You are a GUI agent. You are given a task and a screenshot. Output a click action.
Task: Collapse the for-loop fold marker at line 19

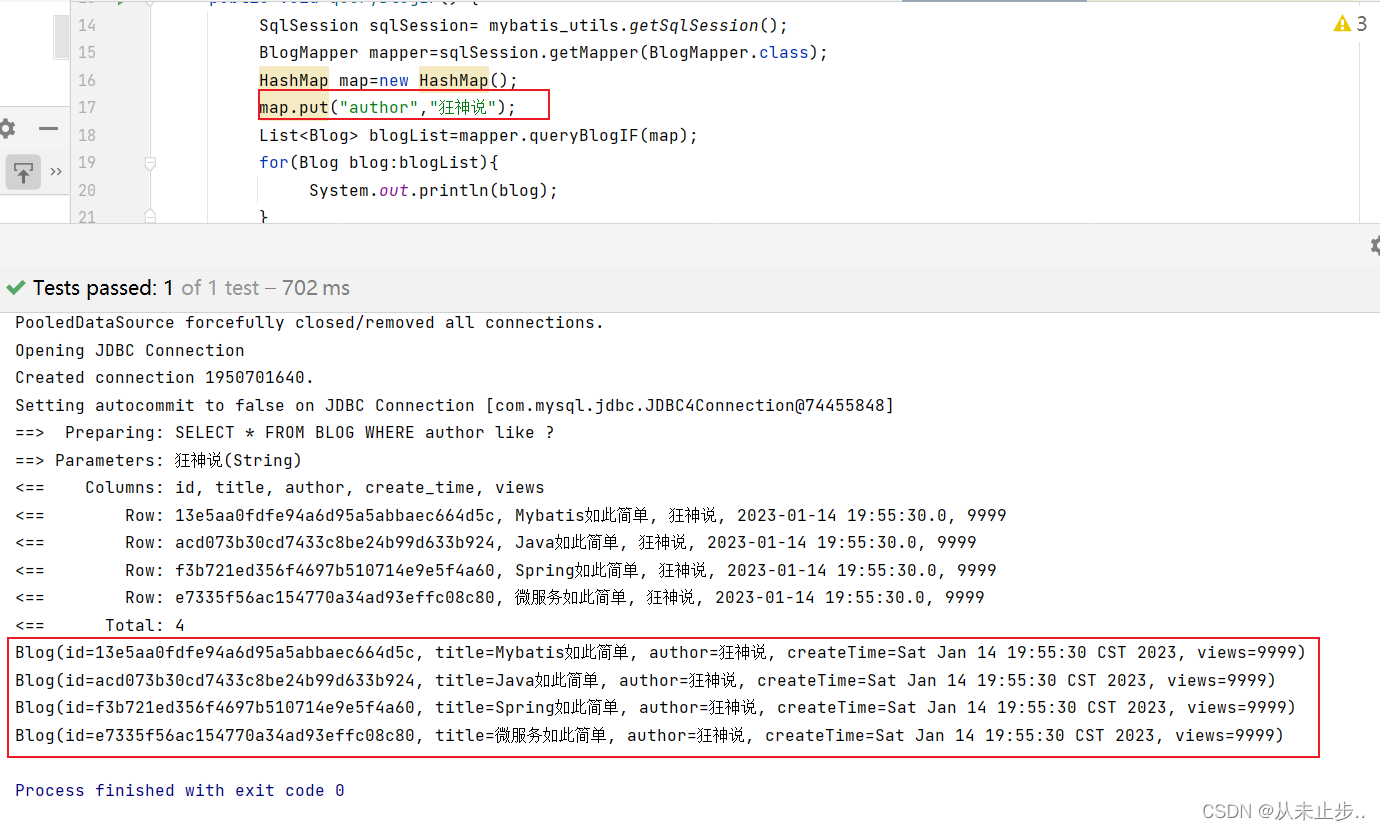(149, 162)
